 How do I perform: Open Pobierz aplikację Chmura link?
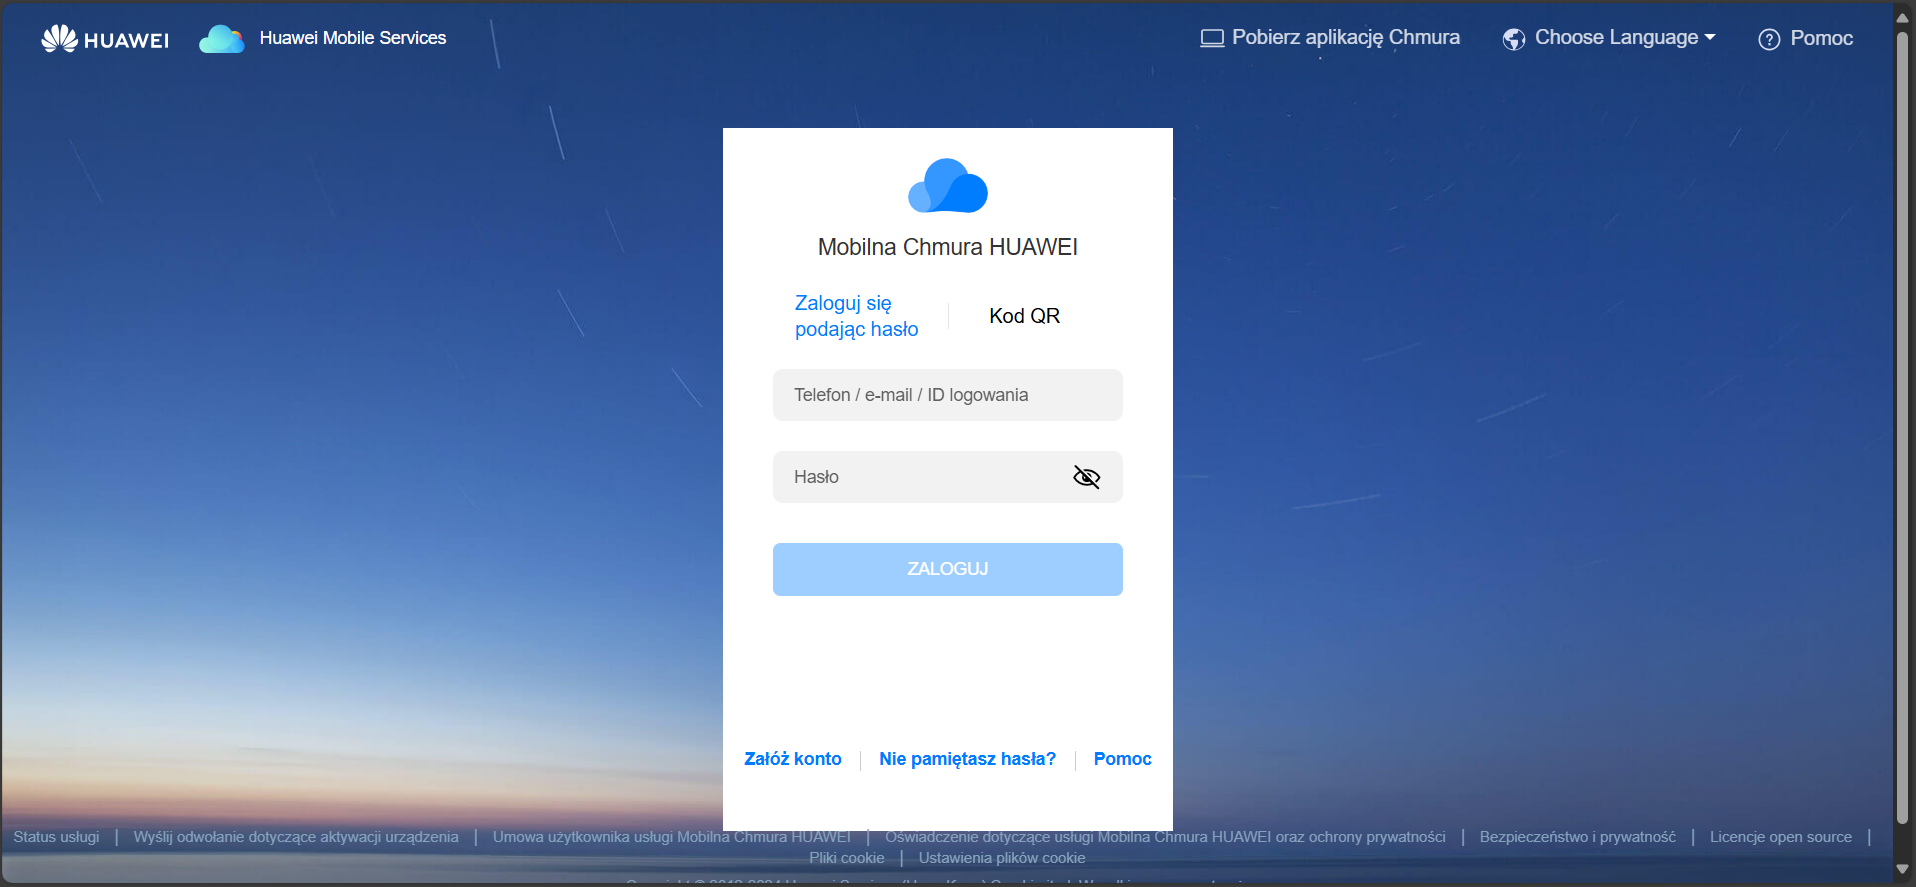pos(1345,38)
